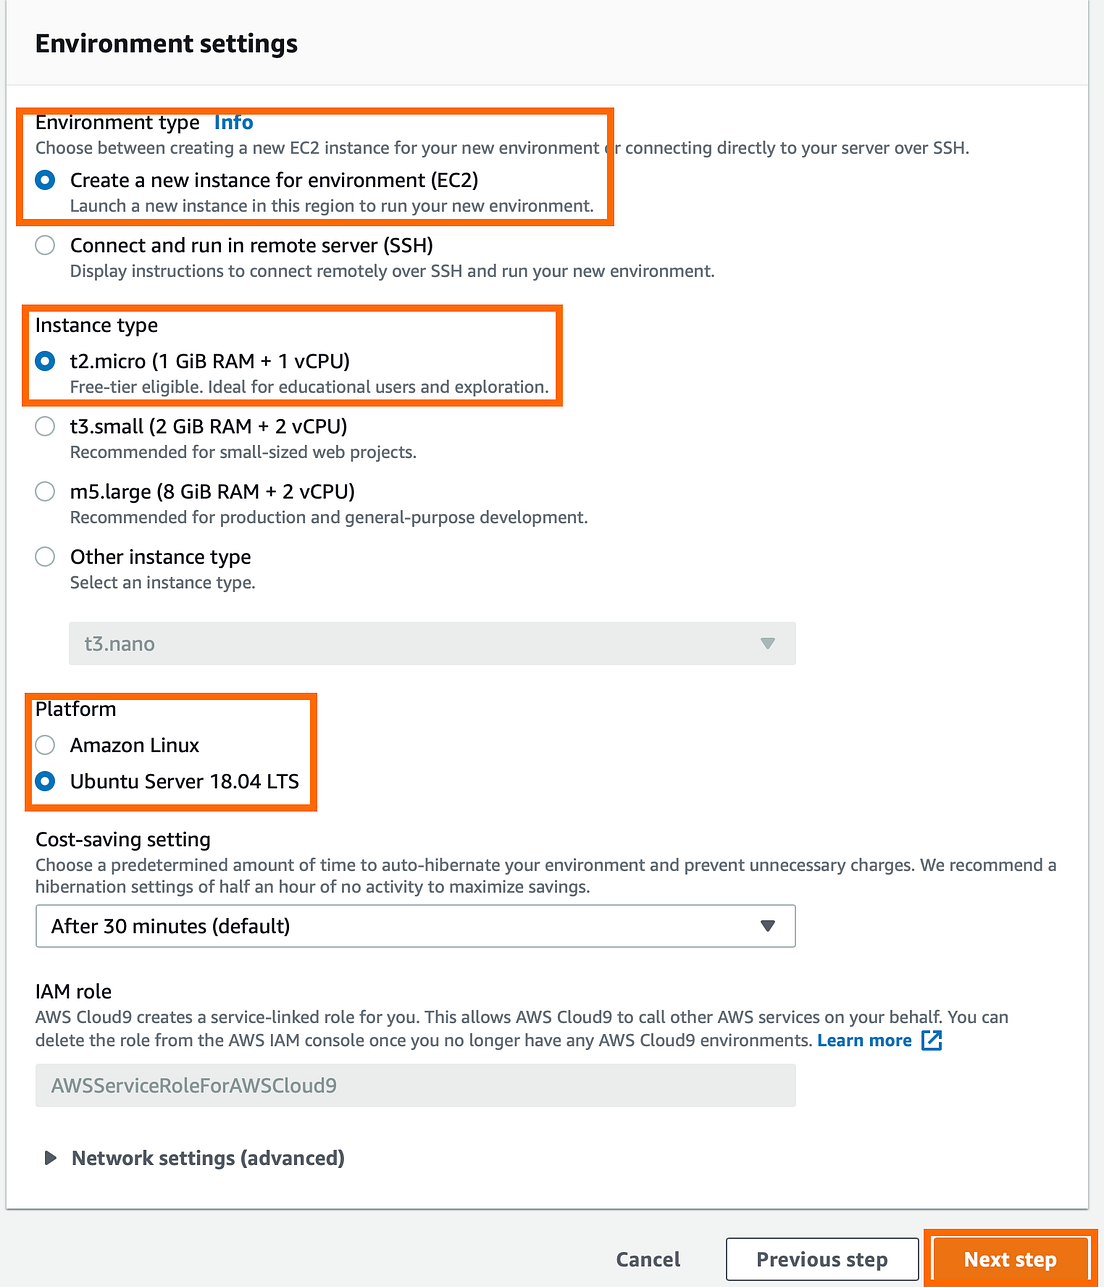Click the AWSServiceRoleForAWSCloud9 IAM role field
The height and width of the screenshot is (1287, 1104).
coord(416,1085)
